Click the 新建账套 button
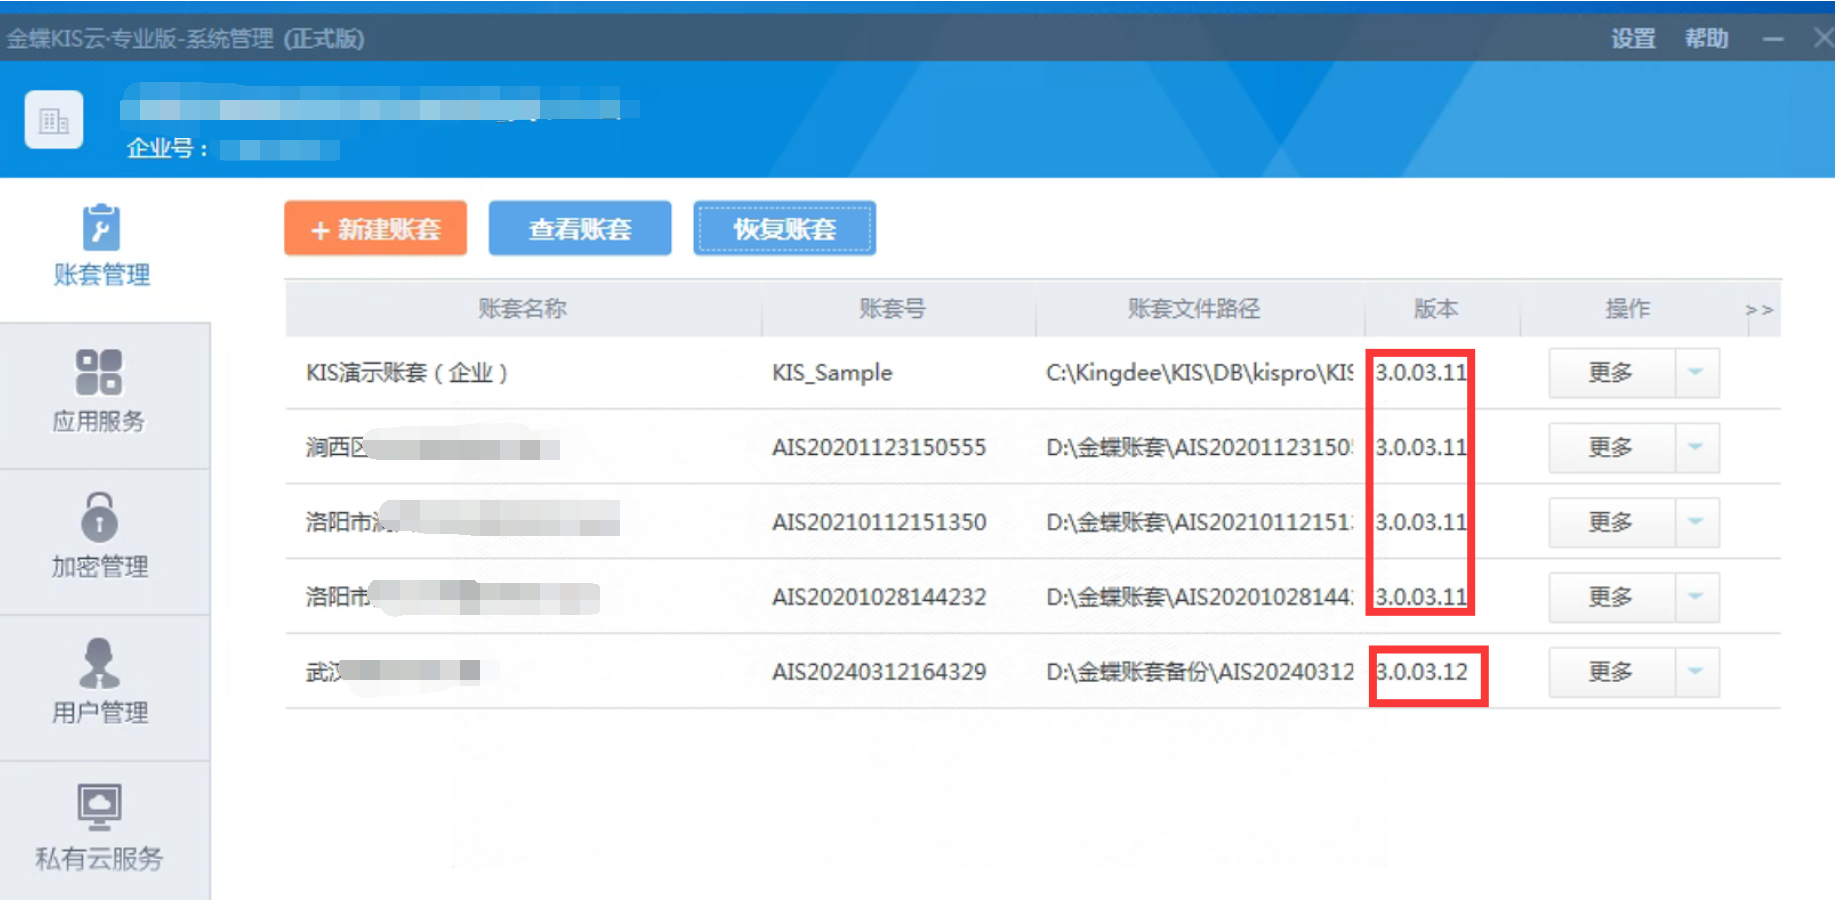 [376, 229]
